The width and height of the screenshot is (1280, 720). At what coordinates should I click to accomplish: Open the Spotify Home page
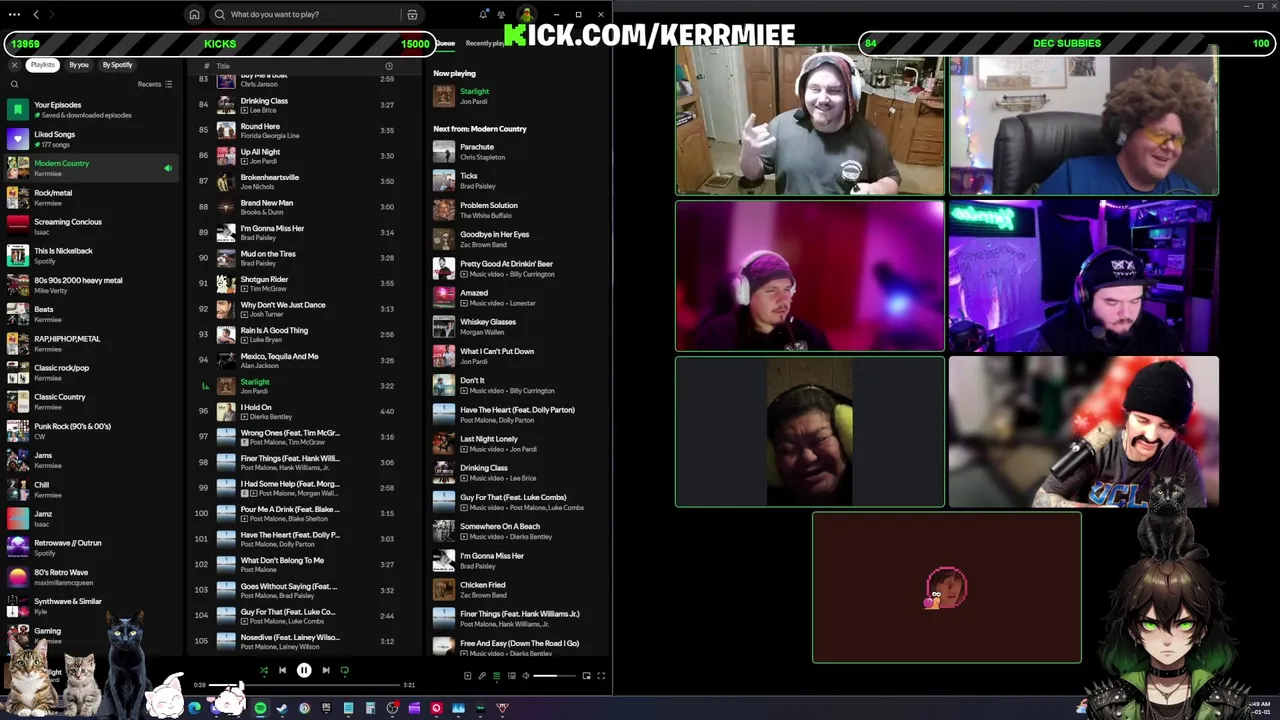pyautogui.click(x=194, y=14)
